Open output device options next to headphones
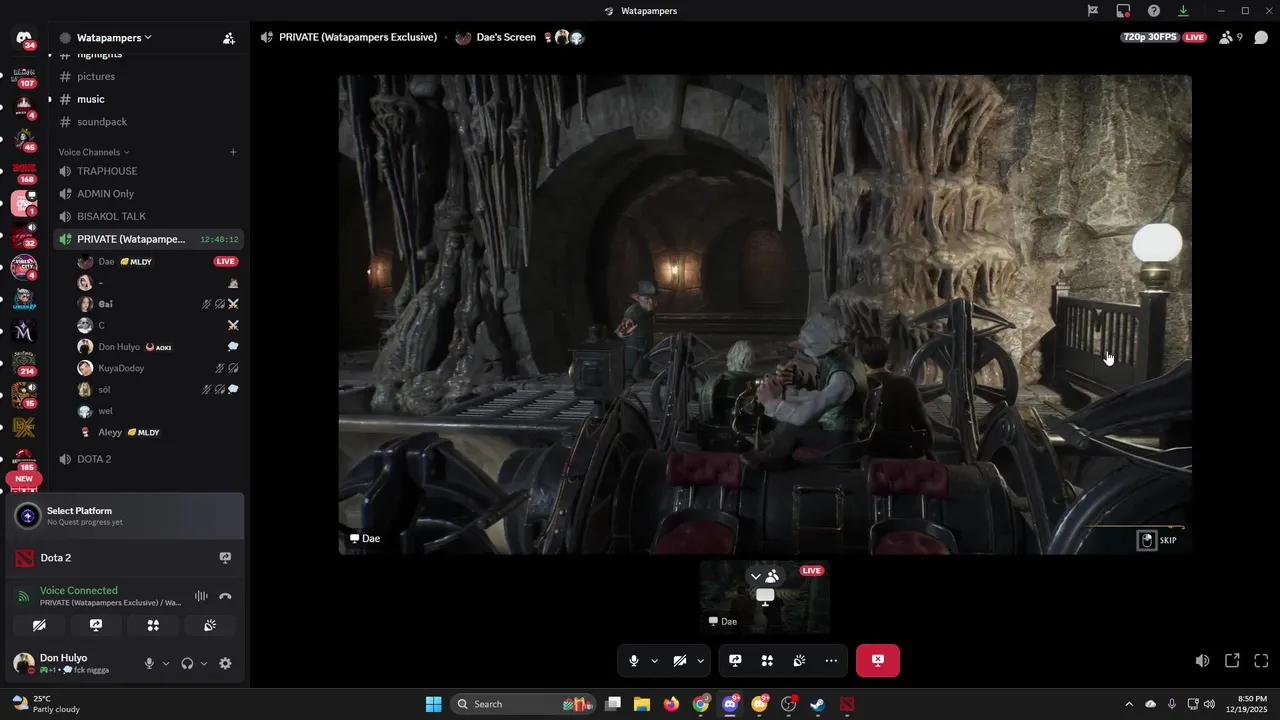This screenshot has width=1280, height=720. tap(204, 663)
